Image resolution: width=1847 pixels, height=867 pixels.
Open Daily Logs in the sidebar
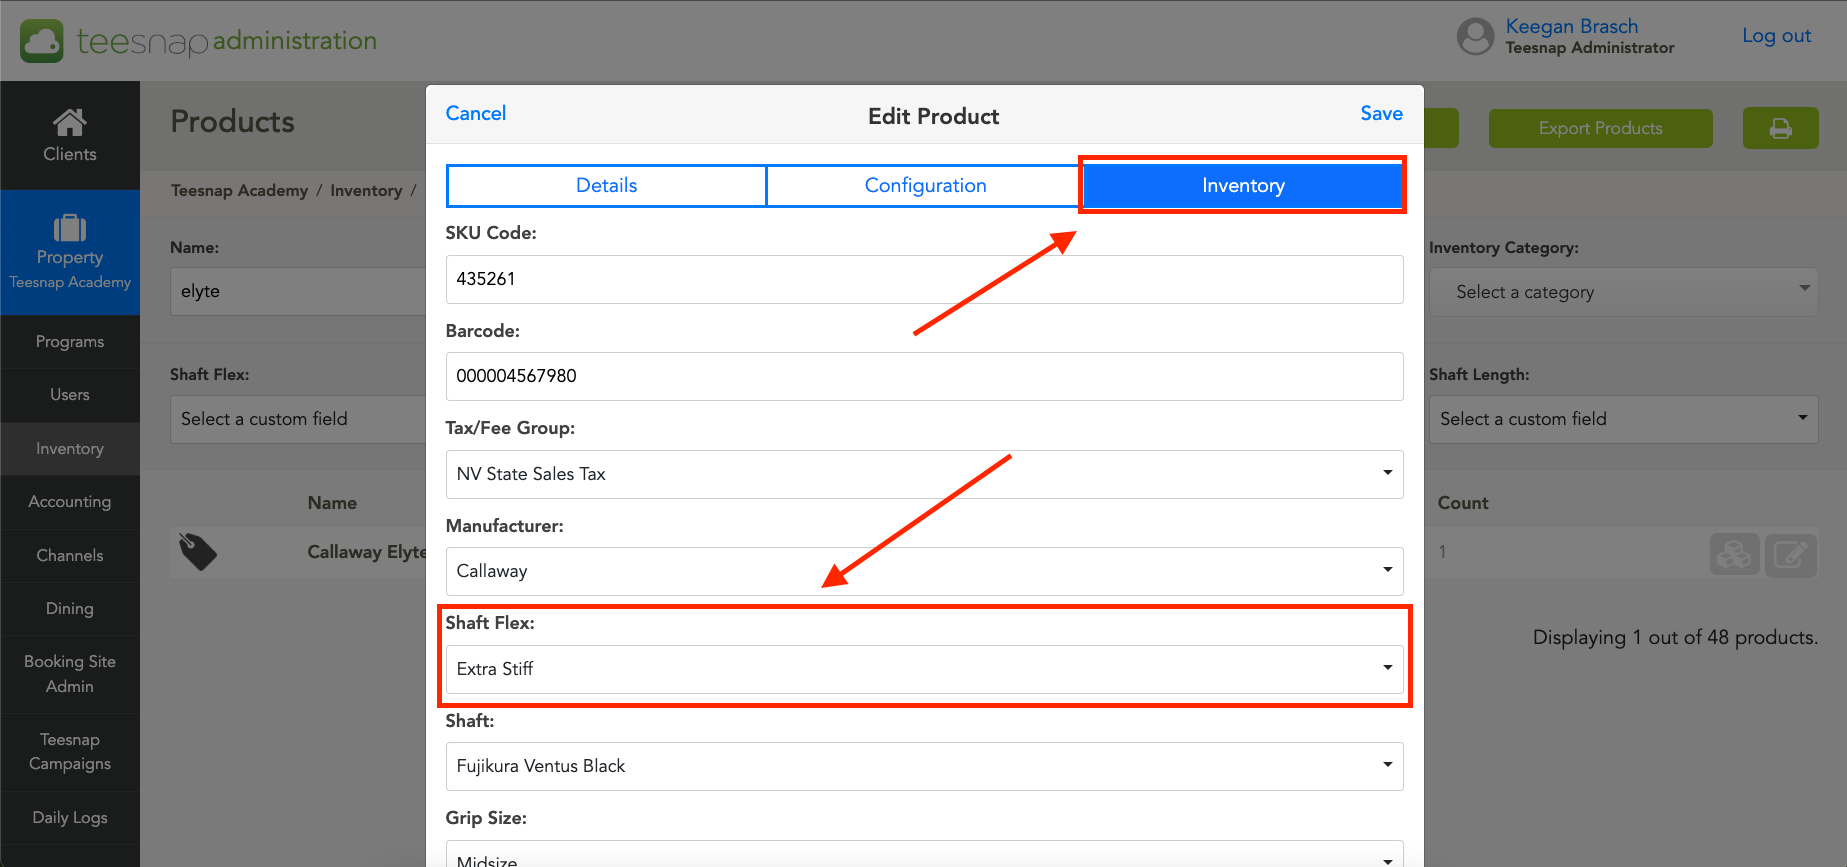click(70, 818)
